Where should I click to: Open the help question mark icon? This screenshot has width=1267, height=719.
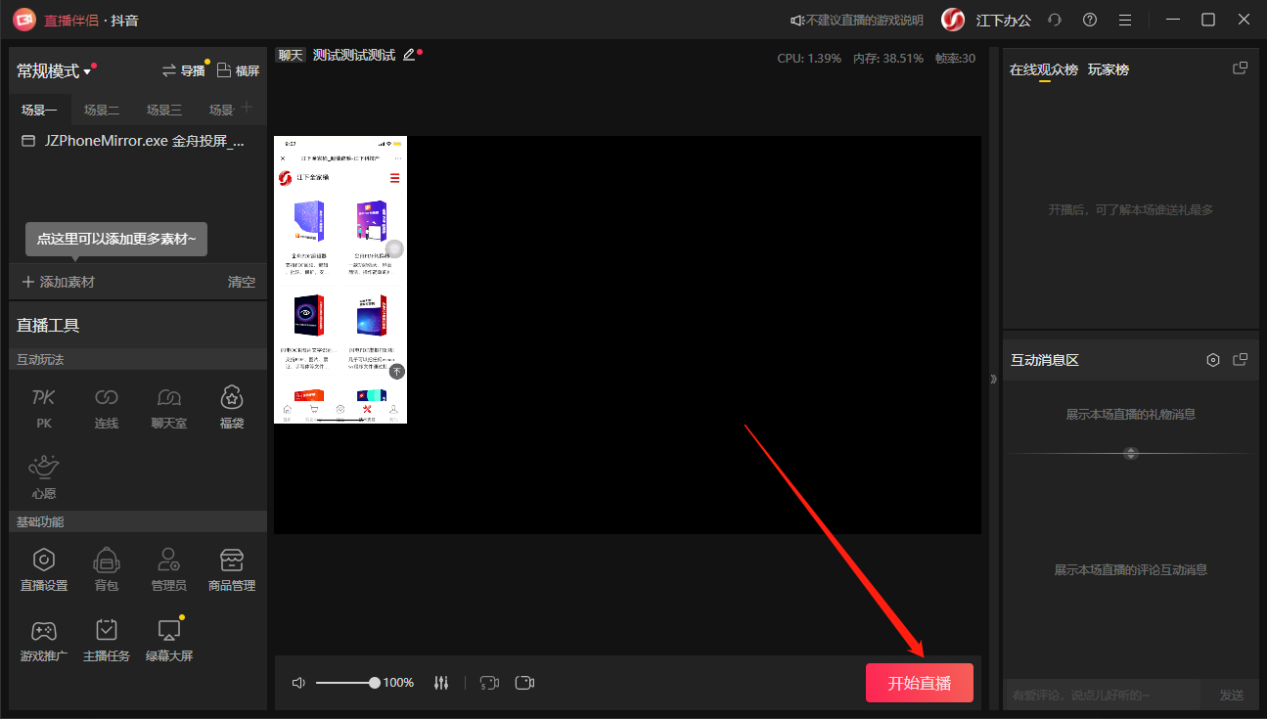click(x=1090, y=20)
